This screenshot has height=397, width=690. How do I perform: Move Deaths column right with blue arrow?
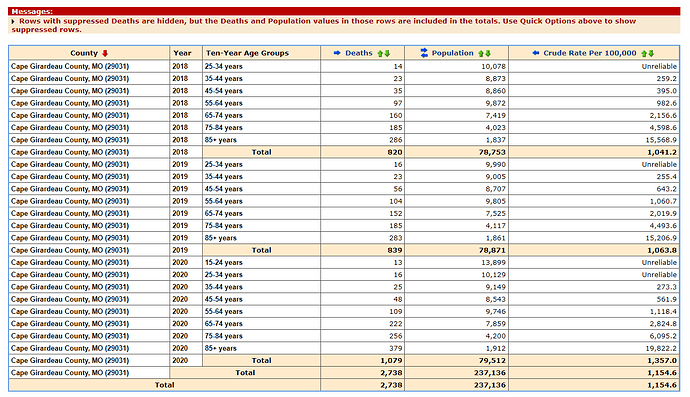(x=337, y=53)
